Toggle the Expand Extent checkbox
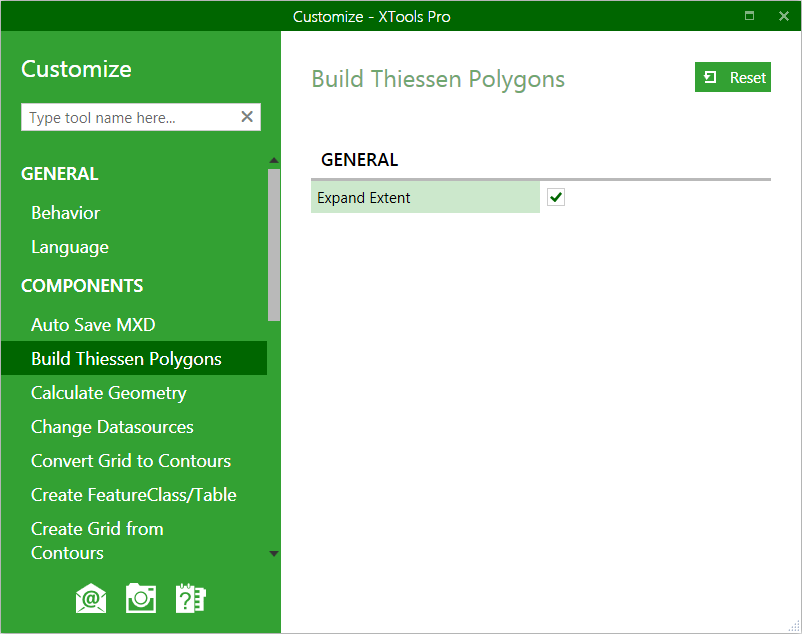Image resolution: width=802 pixels, height=634 pixels. click(555, 197)
